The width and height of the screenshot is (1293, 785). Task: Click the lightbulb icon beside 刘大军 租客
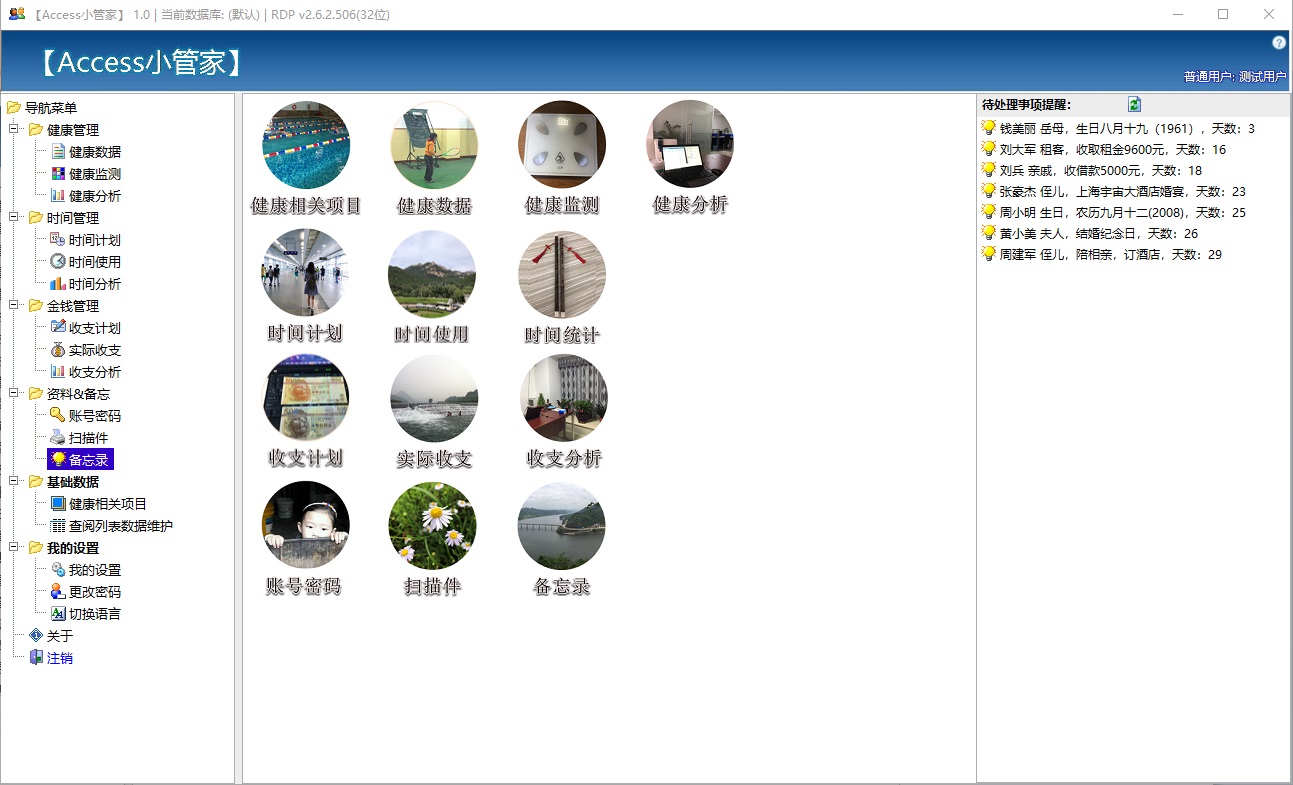[989, 149]
